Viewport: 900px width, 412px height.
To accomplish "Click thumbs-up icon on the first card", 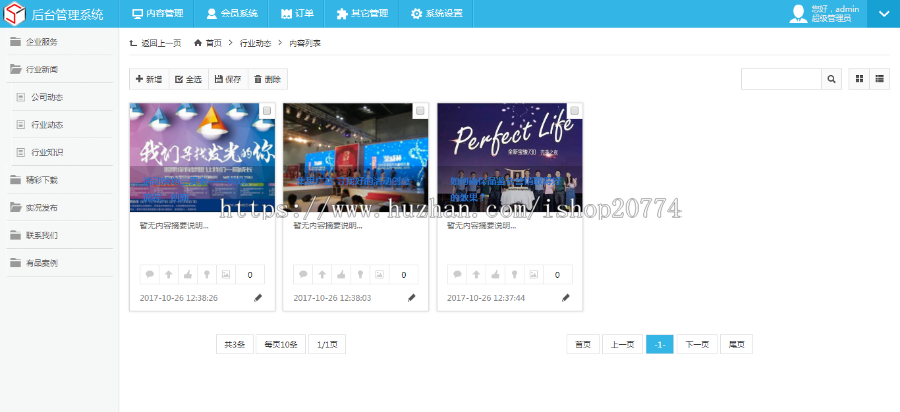I will tap(187, 274).
